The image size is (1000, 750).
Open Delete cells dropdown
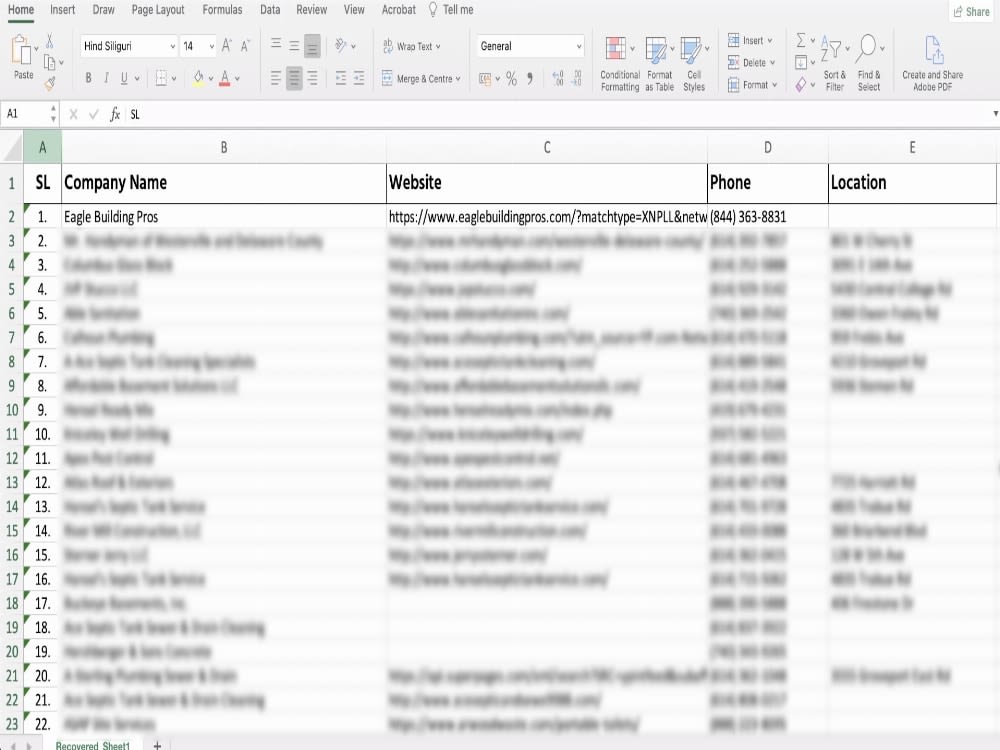752,62
